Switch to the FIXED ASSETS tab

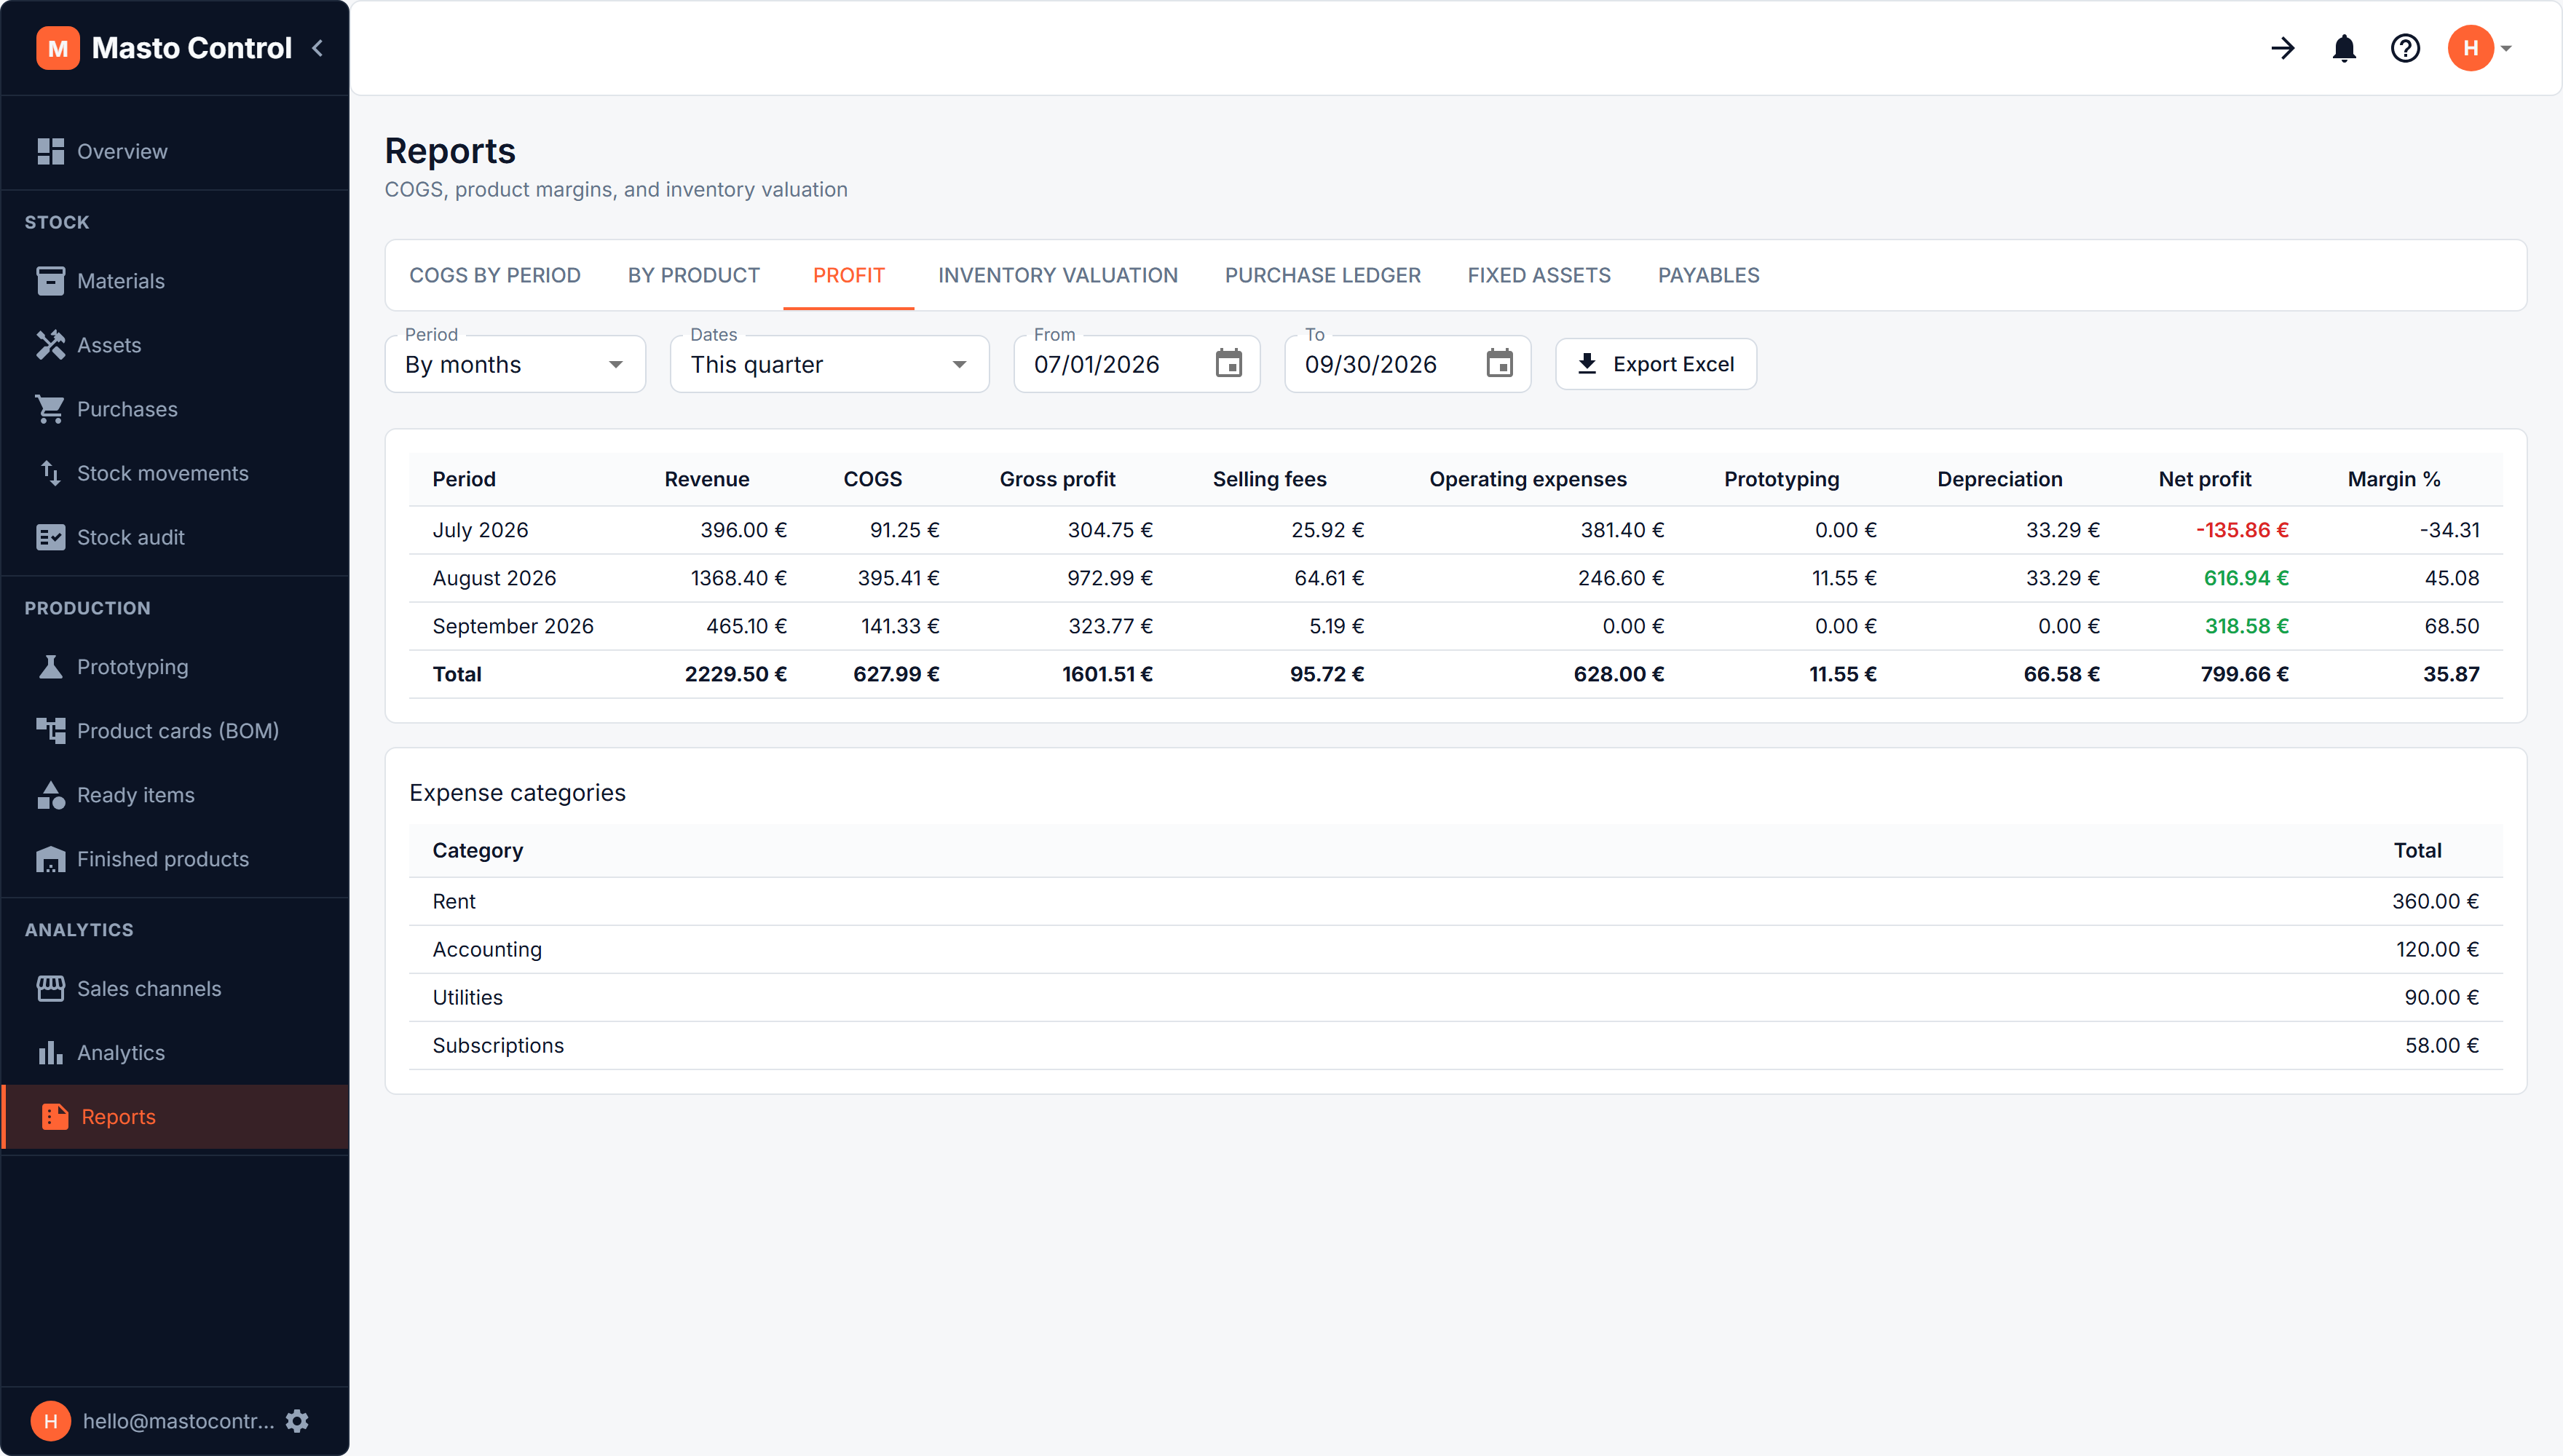(1539, 275)
